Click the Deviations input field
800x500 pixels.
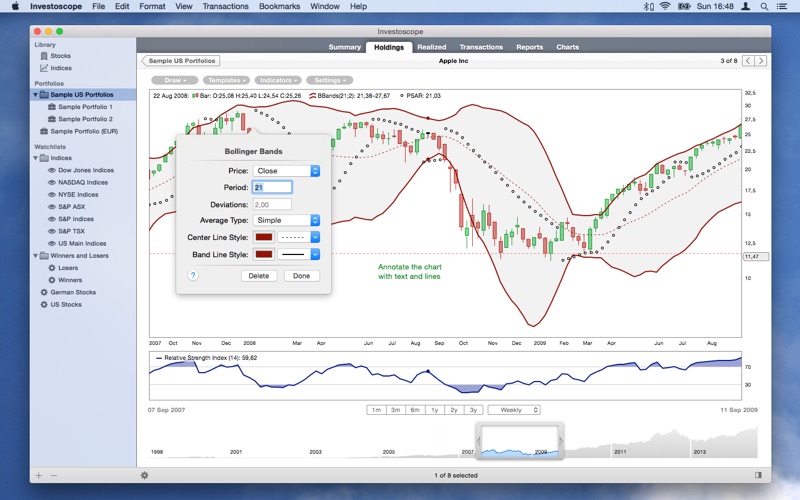(272, 205)
